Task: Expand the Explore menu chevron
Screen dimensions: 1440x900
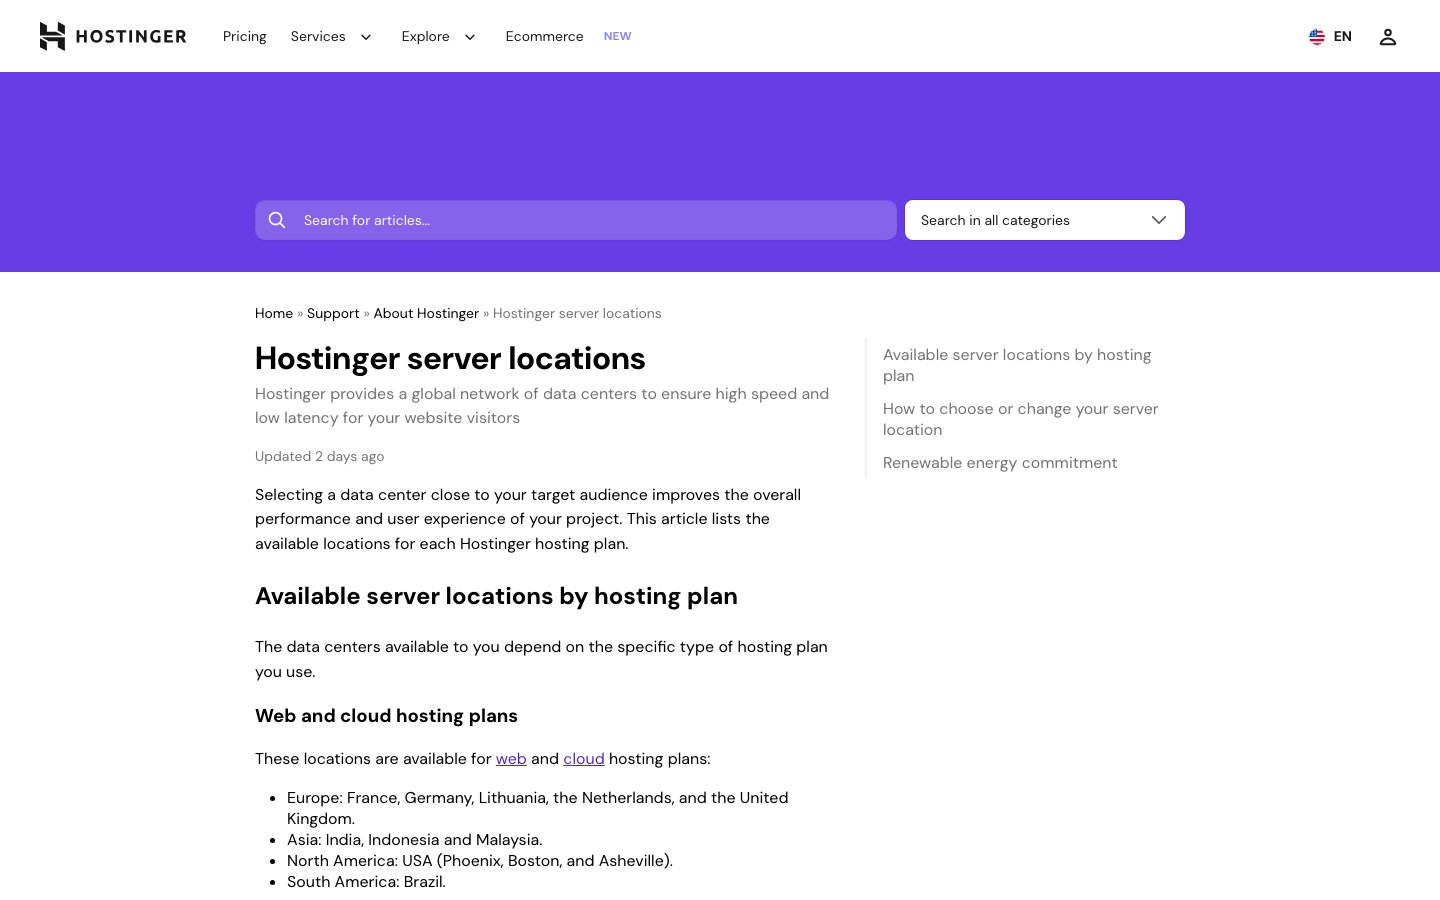Action: (x=470, y=37)
